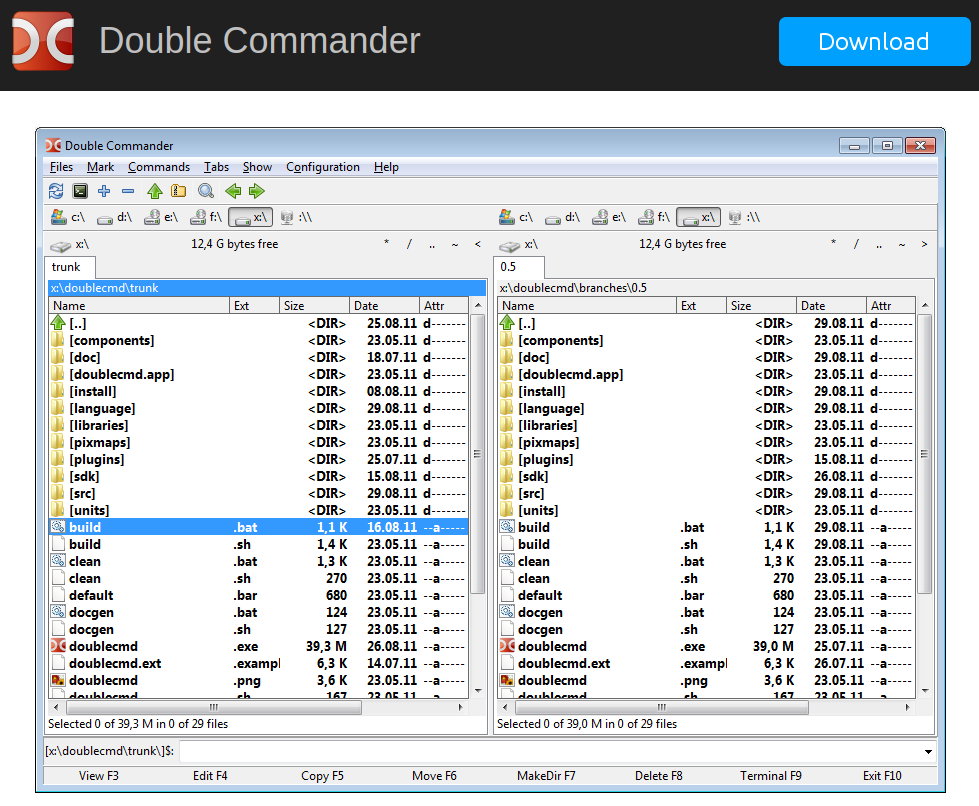The image size is (979, 806).
Task: Select drive d:\ in left panel
Action: (114, 217)
